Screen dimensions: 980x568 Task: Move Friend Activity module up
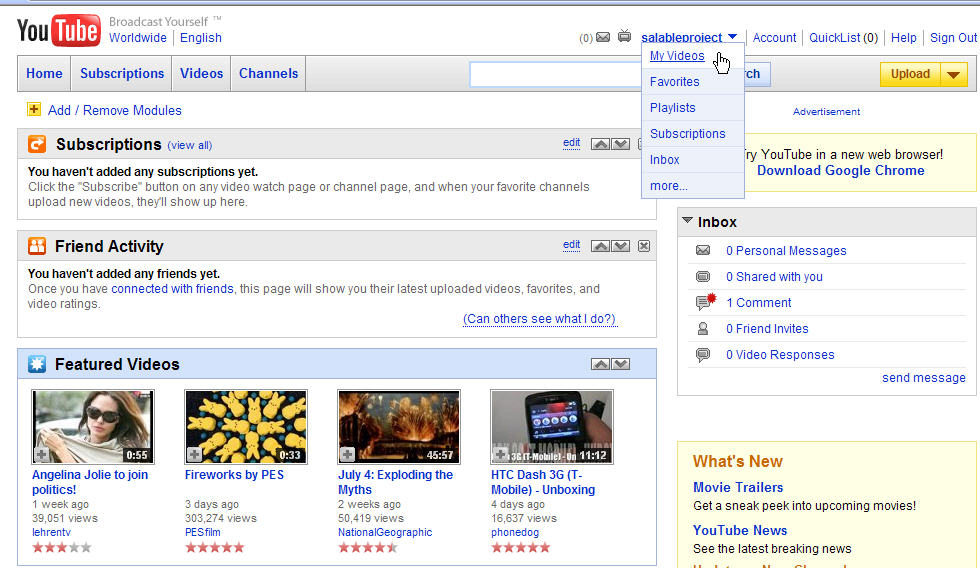600,246
